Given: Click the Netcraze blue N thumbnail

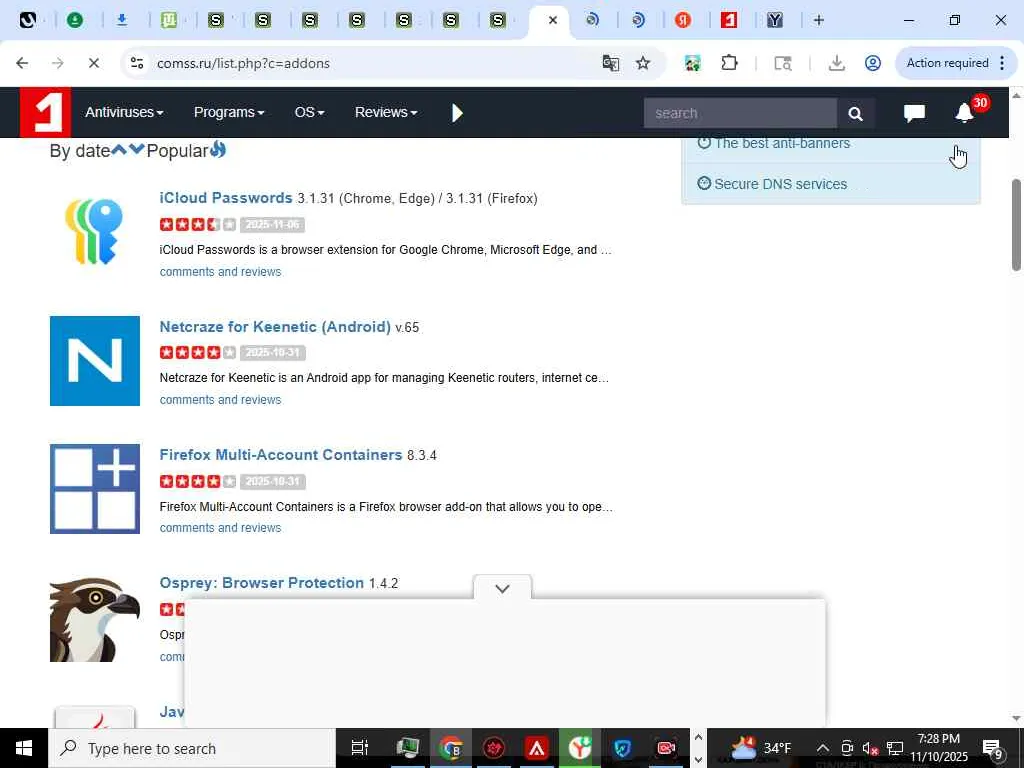Looking at the screenshot, I should (x=95, y=361).
